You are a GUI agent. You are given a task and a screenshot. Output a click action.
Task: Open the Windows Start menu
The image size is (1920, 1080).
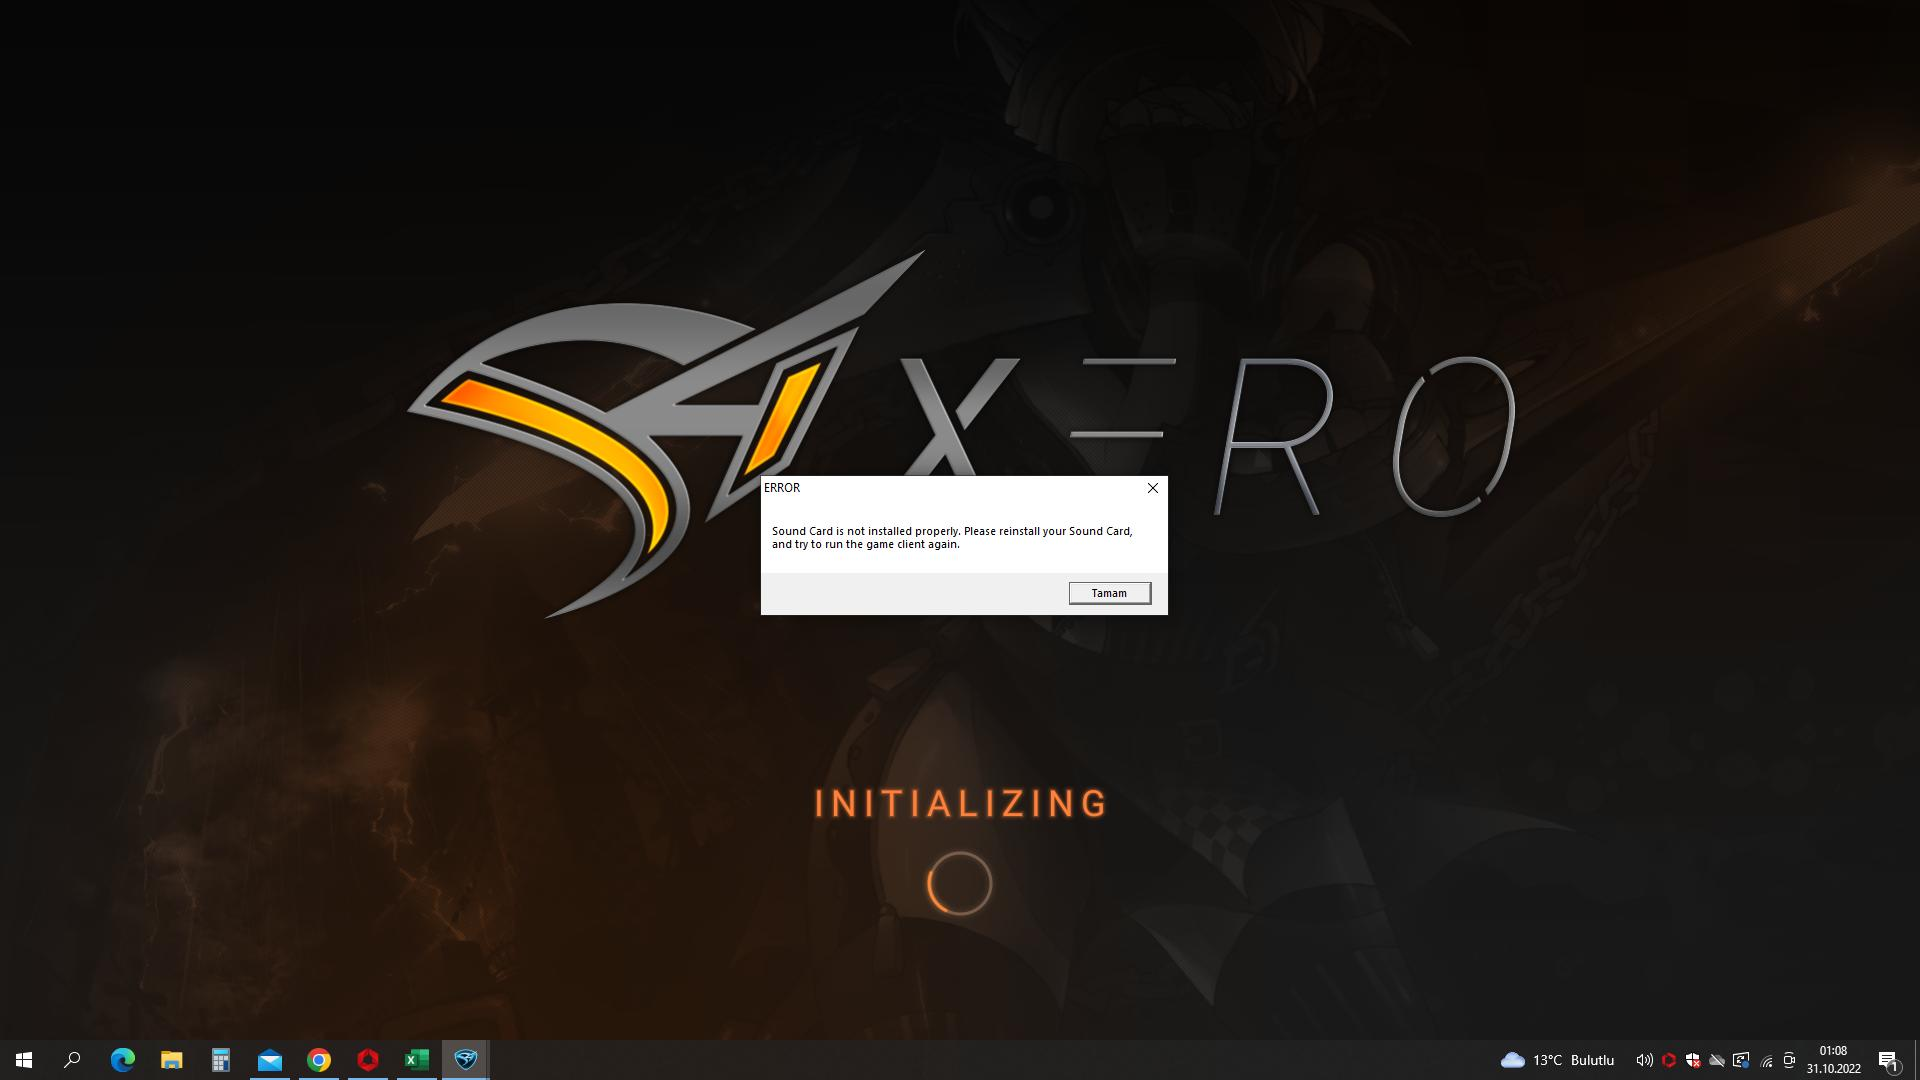tap(24, 1060)
